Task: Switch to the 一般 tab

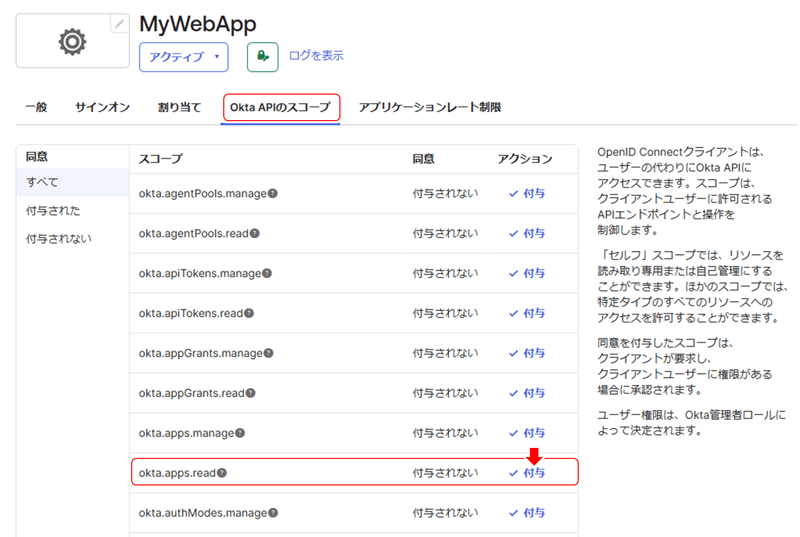Action: (x=35, y=107)
